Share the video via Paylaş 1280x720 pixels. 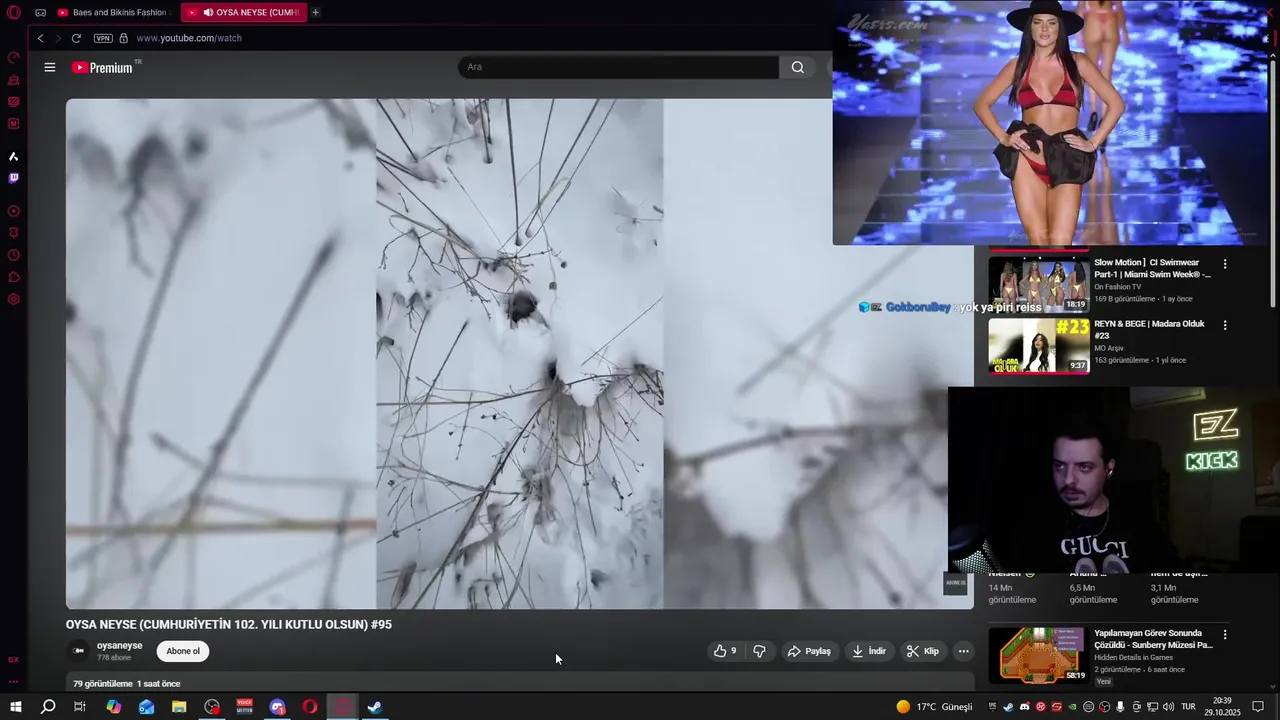(809, 651)
